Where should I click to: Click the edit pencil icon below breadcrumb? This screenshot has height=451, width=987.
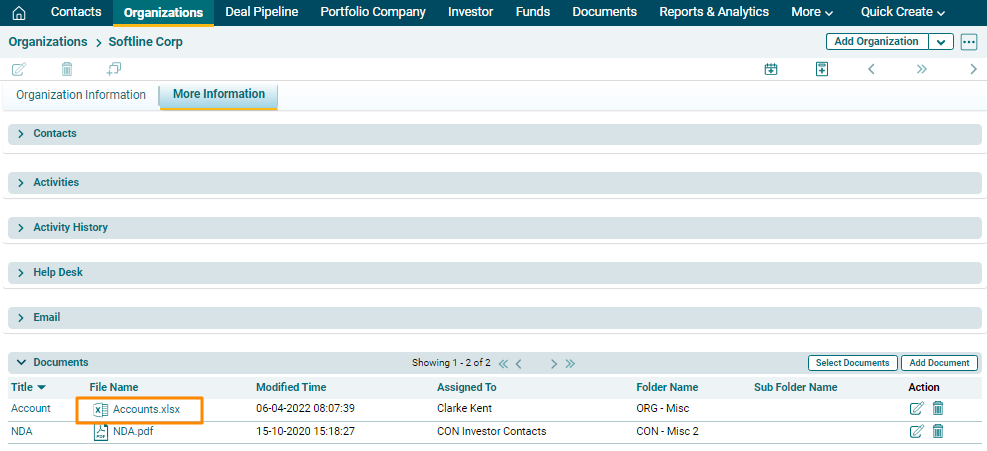(19, 69)
